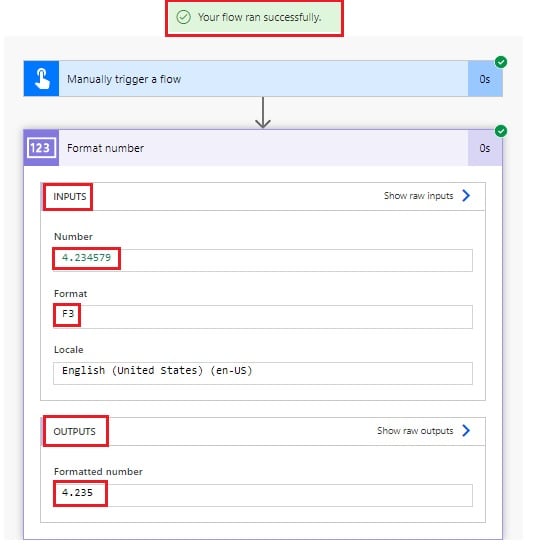
Task: Click the 0s duration on Format number step
Action: [485, 148]
